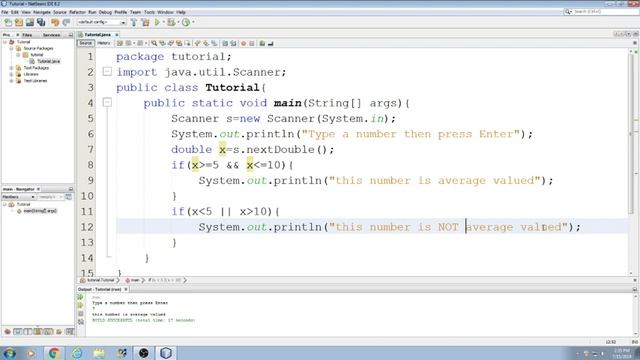Image resolution: width=640 pixels, height=360 pixels.
Task: Toggle the second filter button at Navigator bottom
Action: tap(18, 331)
